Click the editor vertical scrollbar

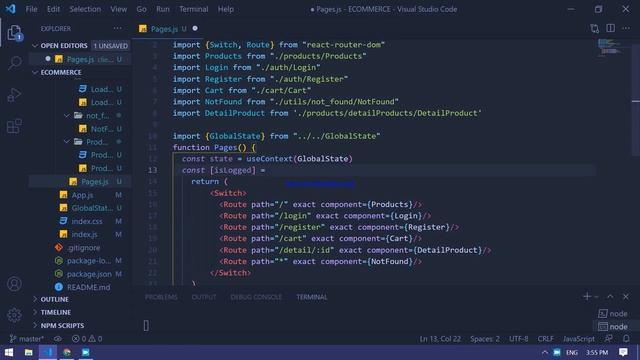(636, 98)
